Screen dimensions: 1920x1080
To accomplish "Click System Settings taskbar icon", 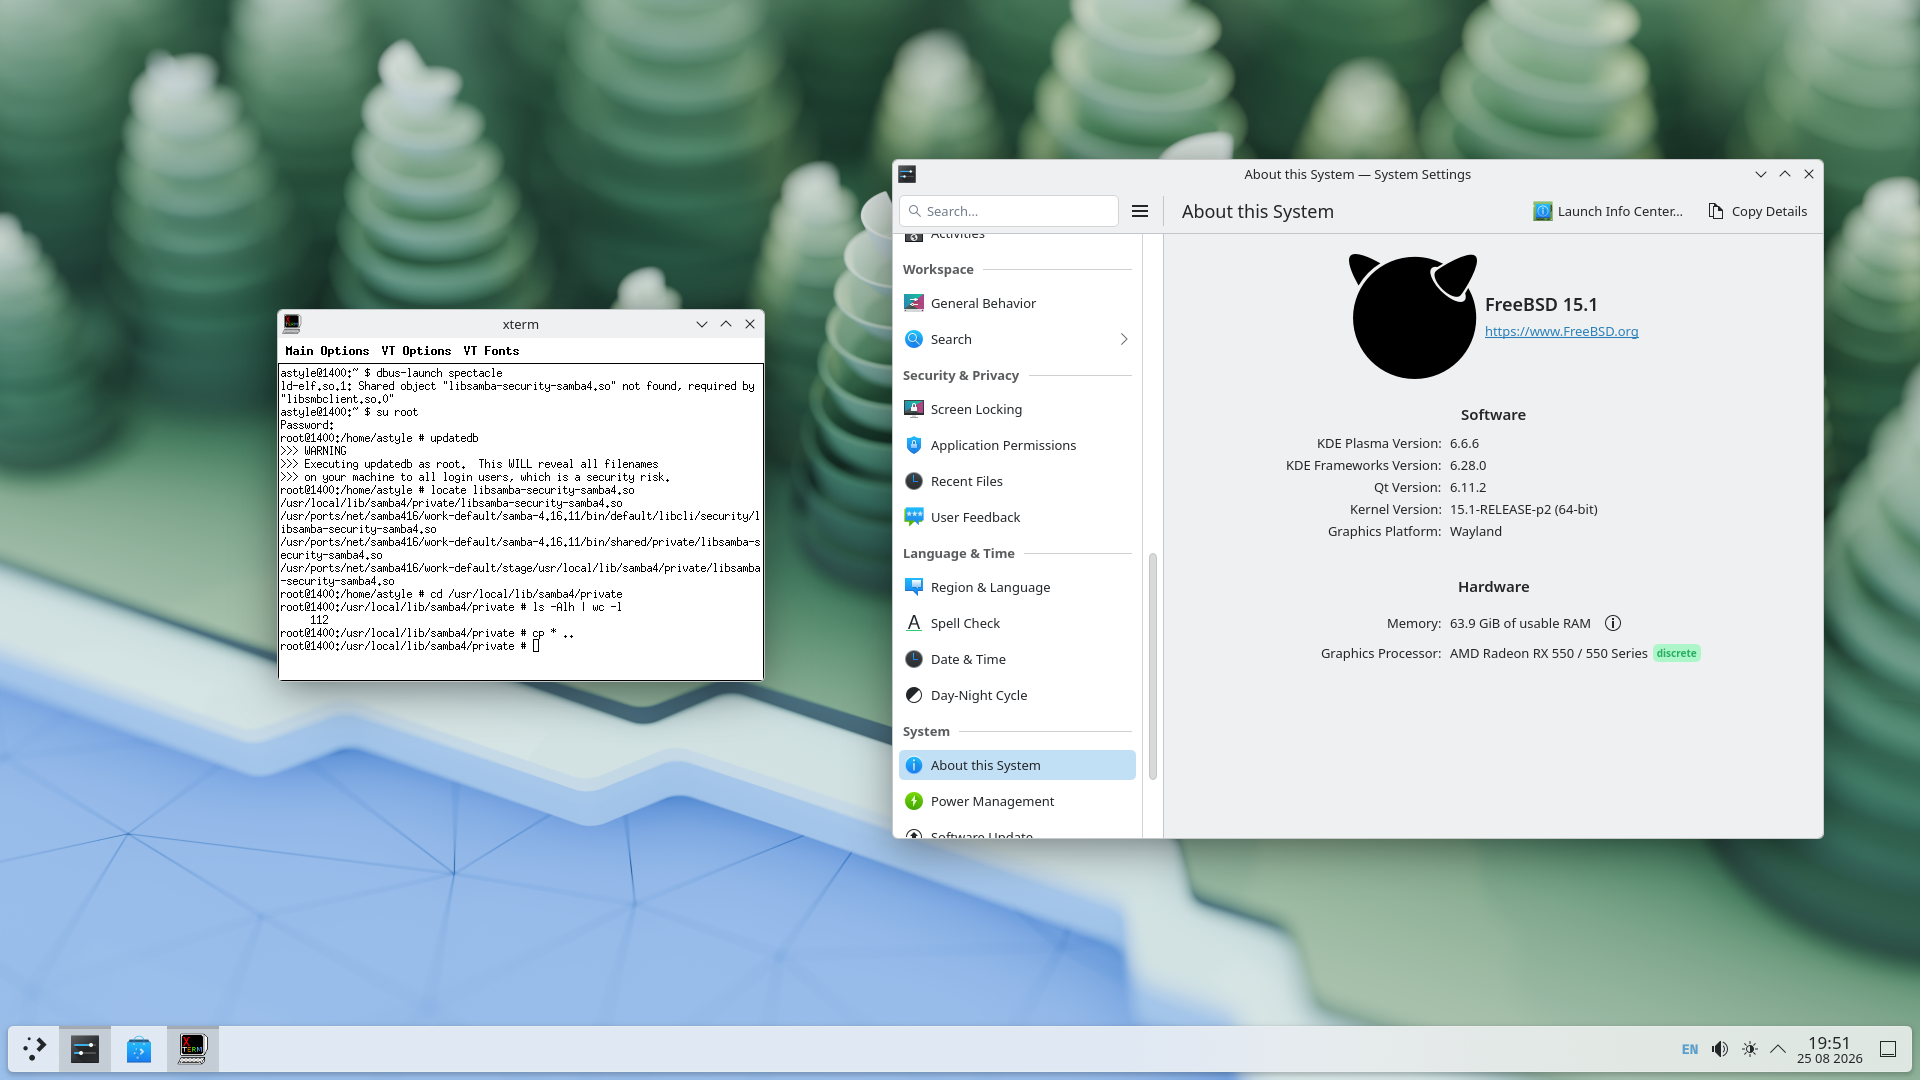I will 85,1049.
